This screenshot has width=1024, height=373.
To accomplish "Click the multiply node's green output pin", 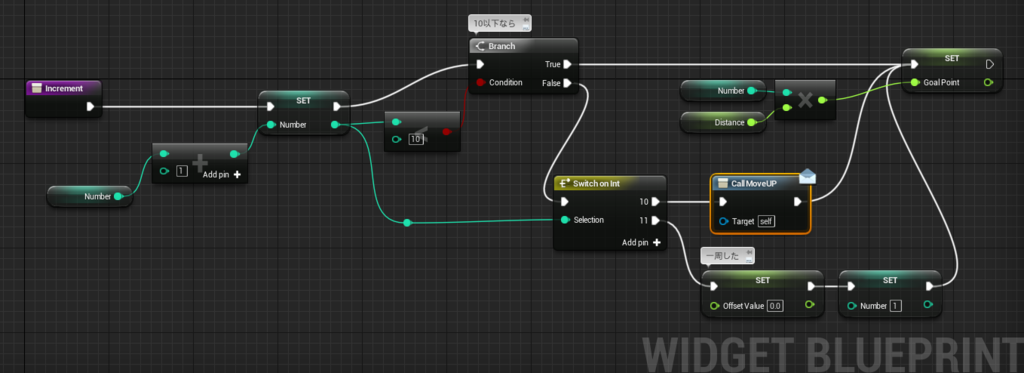I will coord(822,101).
